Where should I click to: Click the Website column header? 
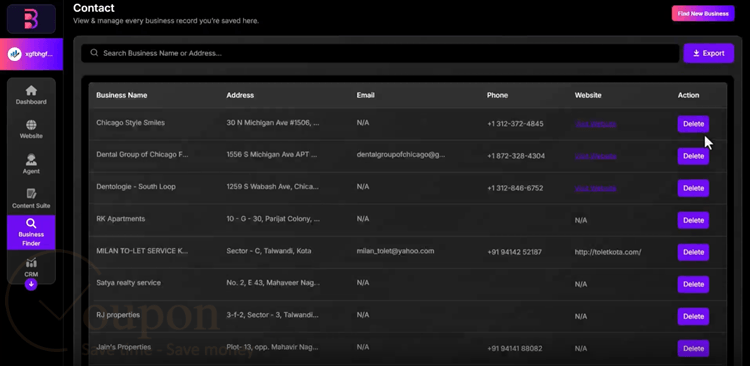coord(588,95)
